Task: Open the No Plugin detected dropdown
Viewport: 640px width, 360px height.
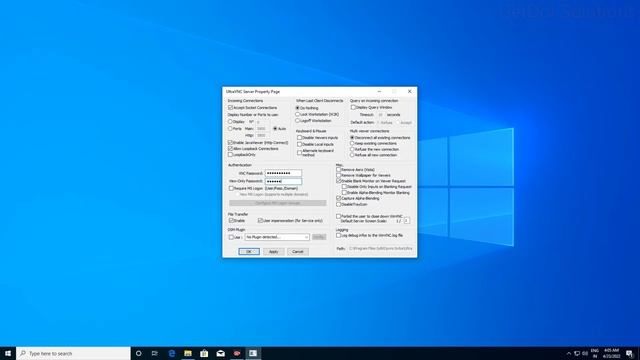Action: (277, 237)
